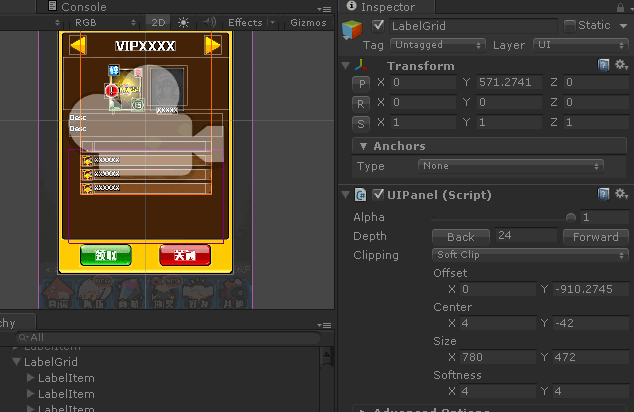Edit the Depth value 24 field
The width and height of the screenshot is (634, 412).
pyautogui.click(x=526, y=236)
